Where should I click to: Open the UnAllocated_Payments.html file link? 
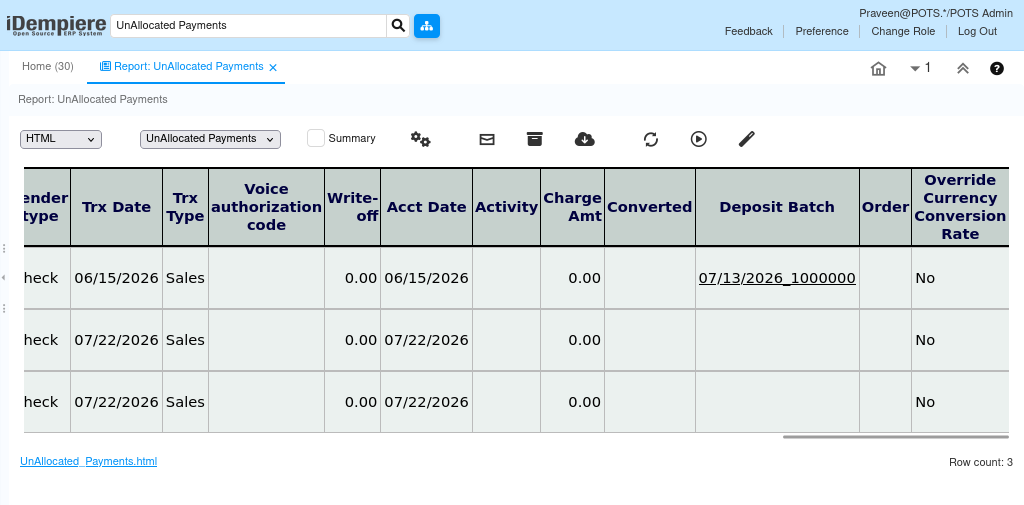point(88,461)
